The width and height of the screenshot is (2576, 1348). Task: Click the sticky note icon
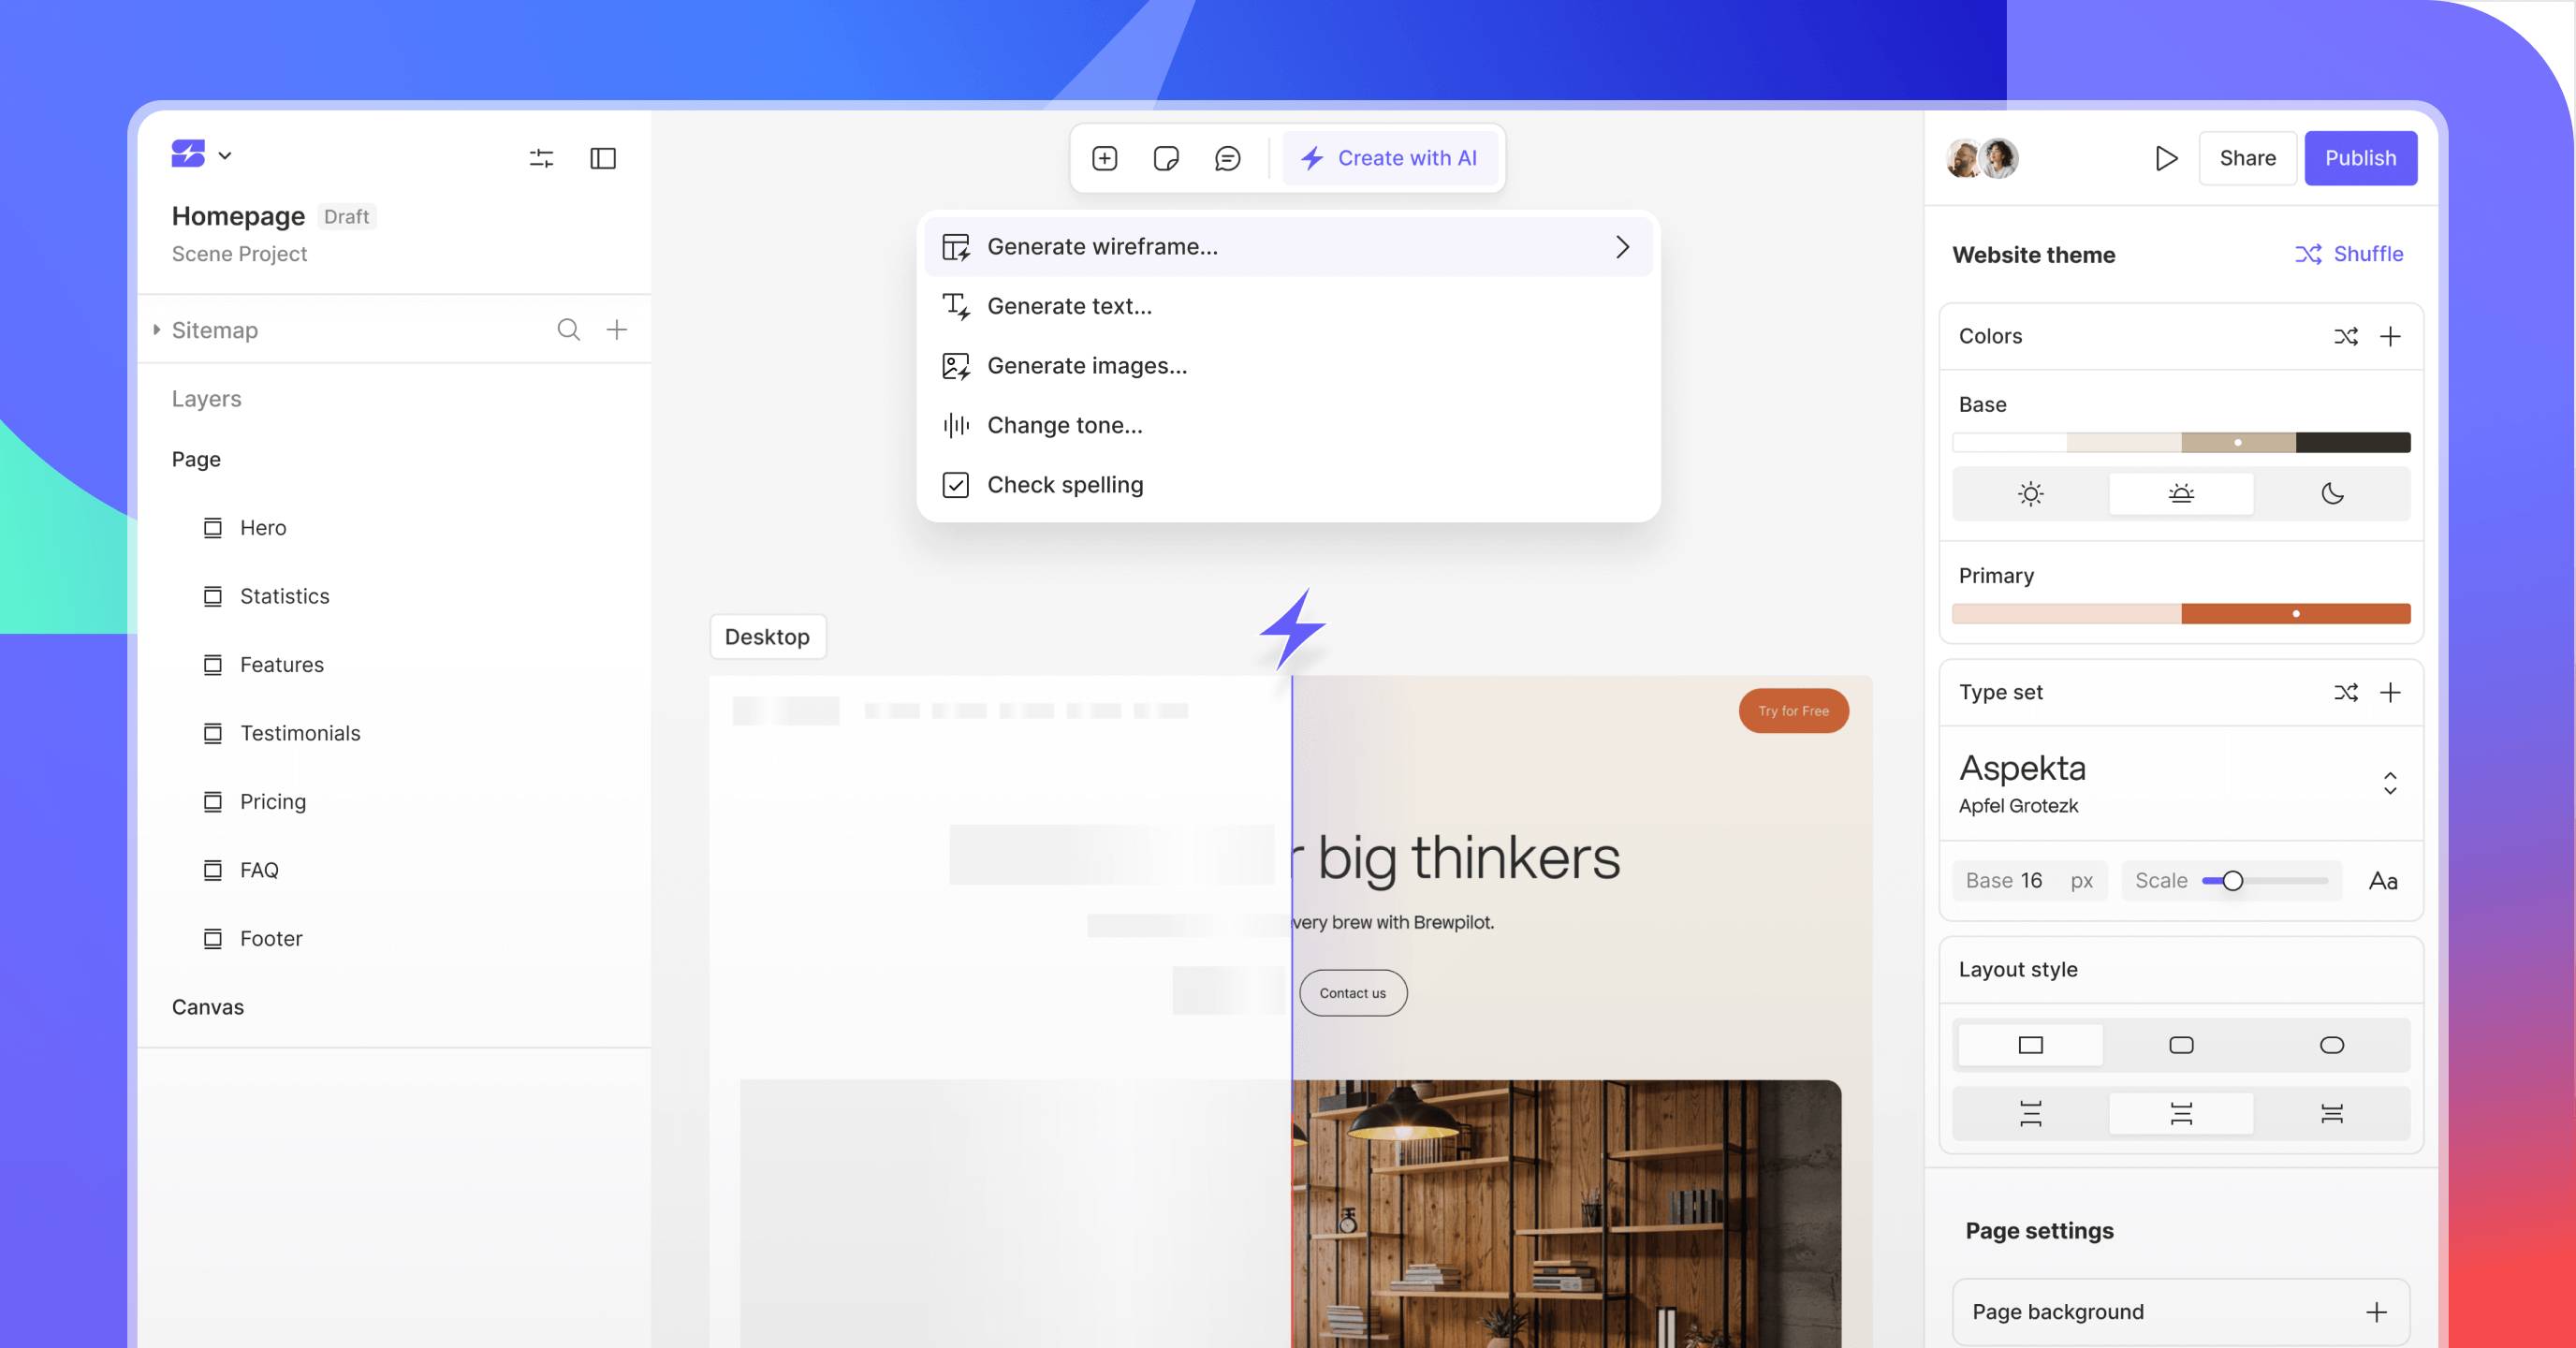pyautogui.click(x=1166, y=158)
